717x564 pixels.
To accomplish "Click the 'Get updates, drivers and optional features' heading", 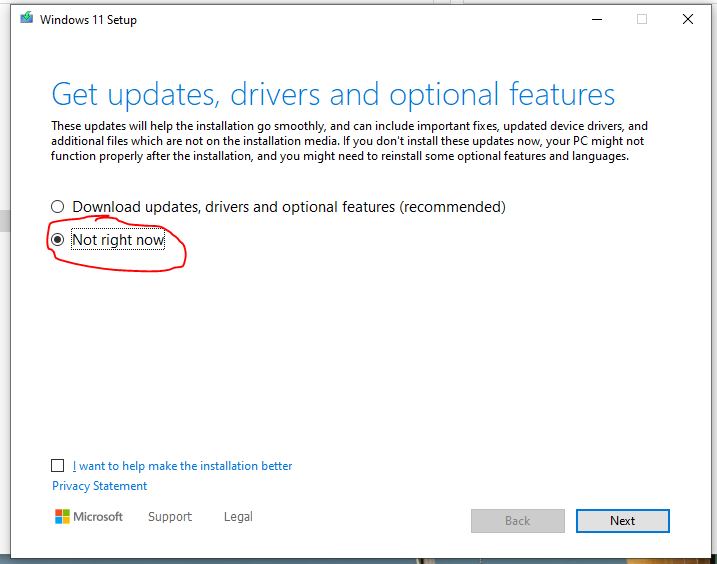I will click(333, 95).
